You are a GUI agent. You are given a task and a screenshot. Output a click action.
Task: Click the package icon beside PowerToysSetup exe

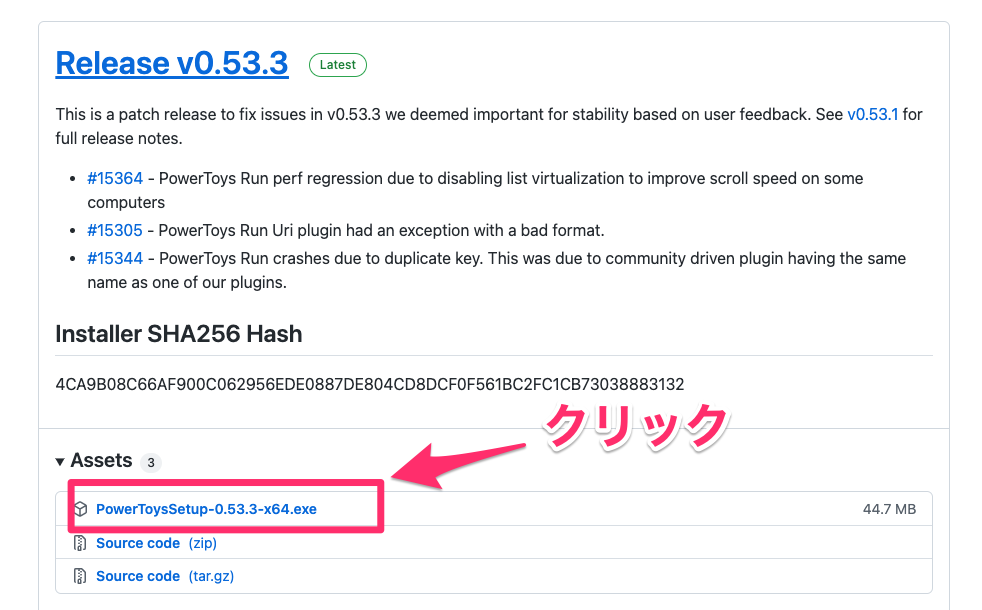81,509
